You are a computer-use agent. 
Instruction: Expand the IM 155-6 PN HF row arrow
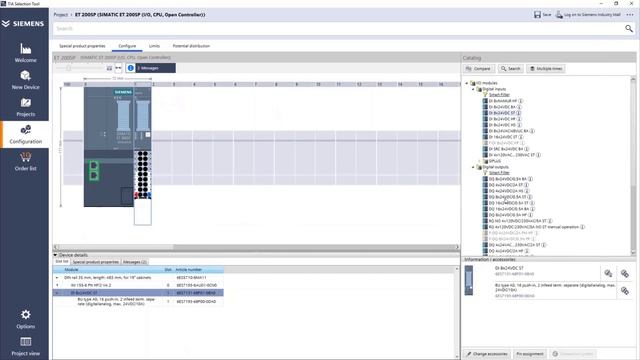pyautogui.click(x=57, y=285)
